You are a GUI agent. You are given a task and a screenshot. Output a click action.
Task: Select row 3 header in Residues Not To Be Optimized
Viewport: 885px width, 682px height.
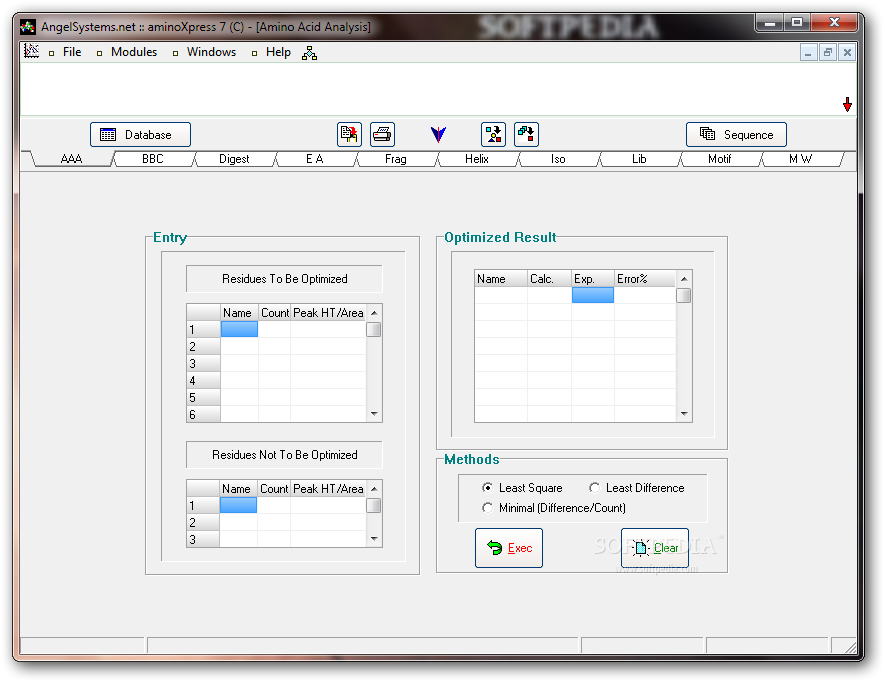pyautogui.click(x=203, y=539)
